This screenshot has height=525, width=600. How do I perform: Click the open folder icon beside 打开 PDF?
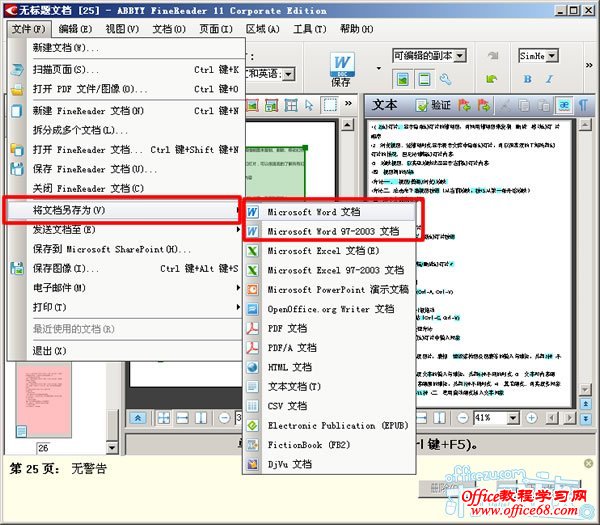point(17,90)
